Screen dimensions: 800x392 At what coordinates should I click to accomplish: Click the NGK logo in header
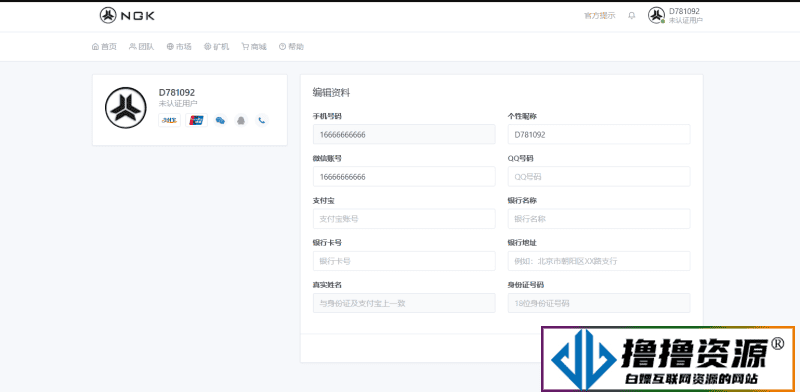[127, 15]
